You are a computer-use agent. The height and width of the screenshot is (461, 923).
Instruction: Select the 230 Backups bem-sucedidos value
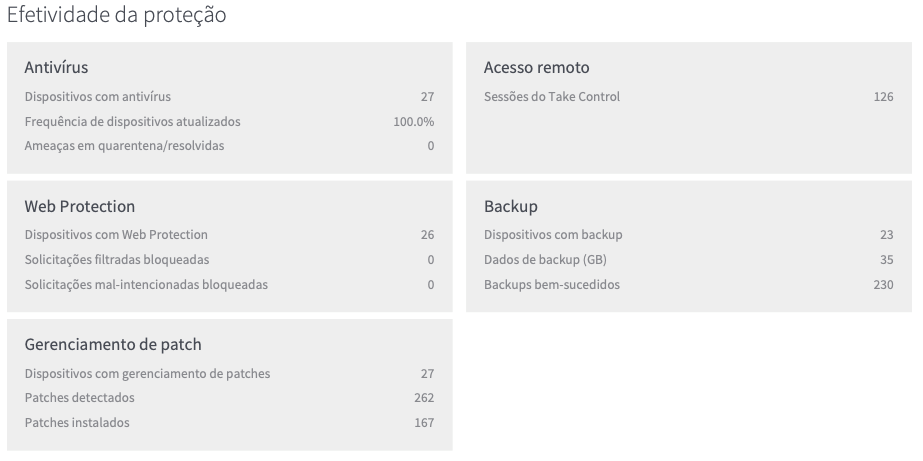(884, 284)
